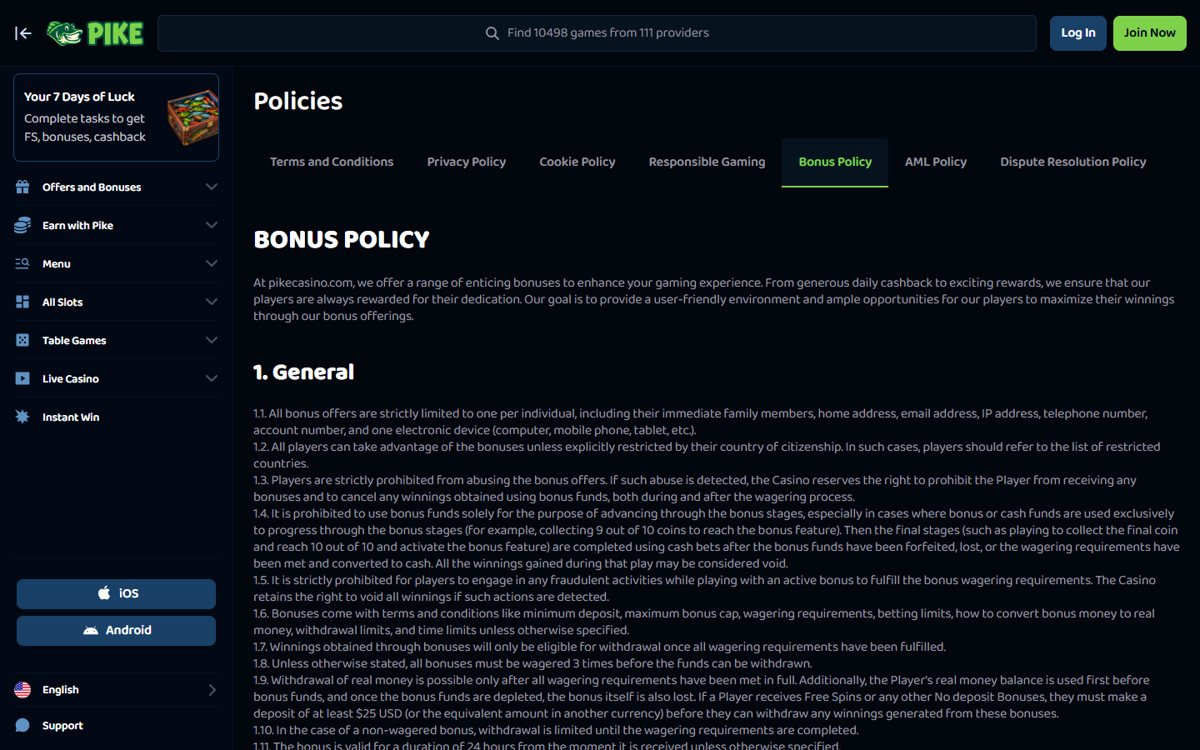Click the Support chat bubble icon
Viewport: 1200px width, 750px height.
23,726
